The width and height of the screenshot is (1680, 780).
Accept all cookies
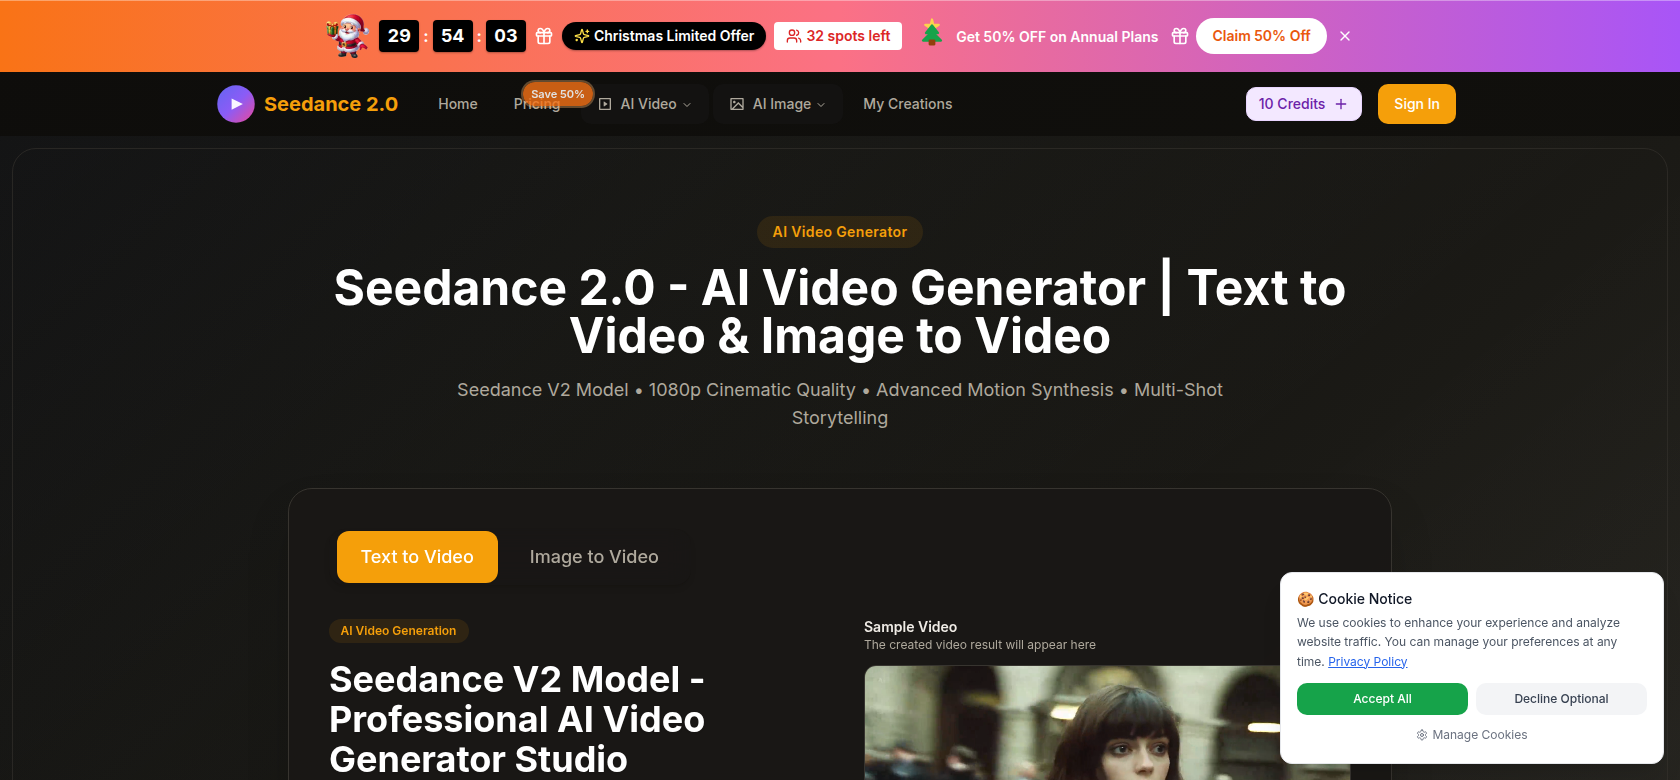click(x=1382, y=699)
